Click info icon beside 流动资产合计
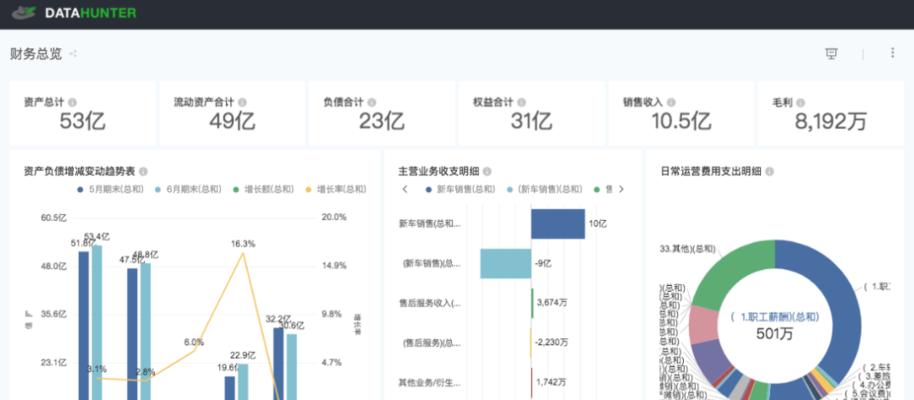The width and height of the screenshot is (914, 400). click(x=242, y=102)
